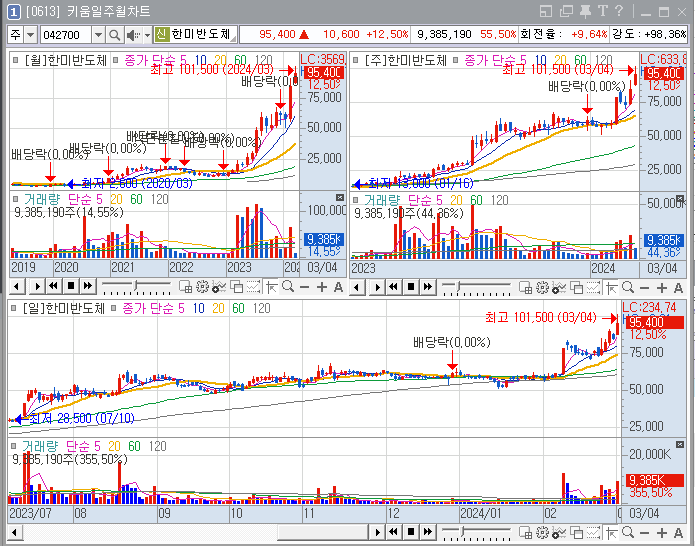Click the pin window icon in title bar

point(586,11)
